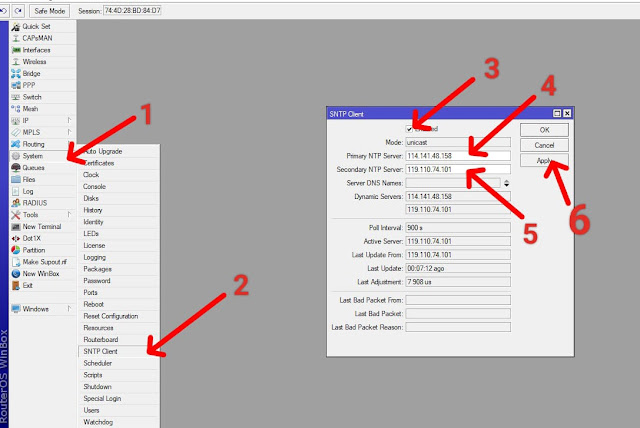The width and height of the screenshot is (640, 428).
Task: Choose Scheduler in System submenu
Action: point(118,363)
